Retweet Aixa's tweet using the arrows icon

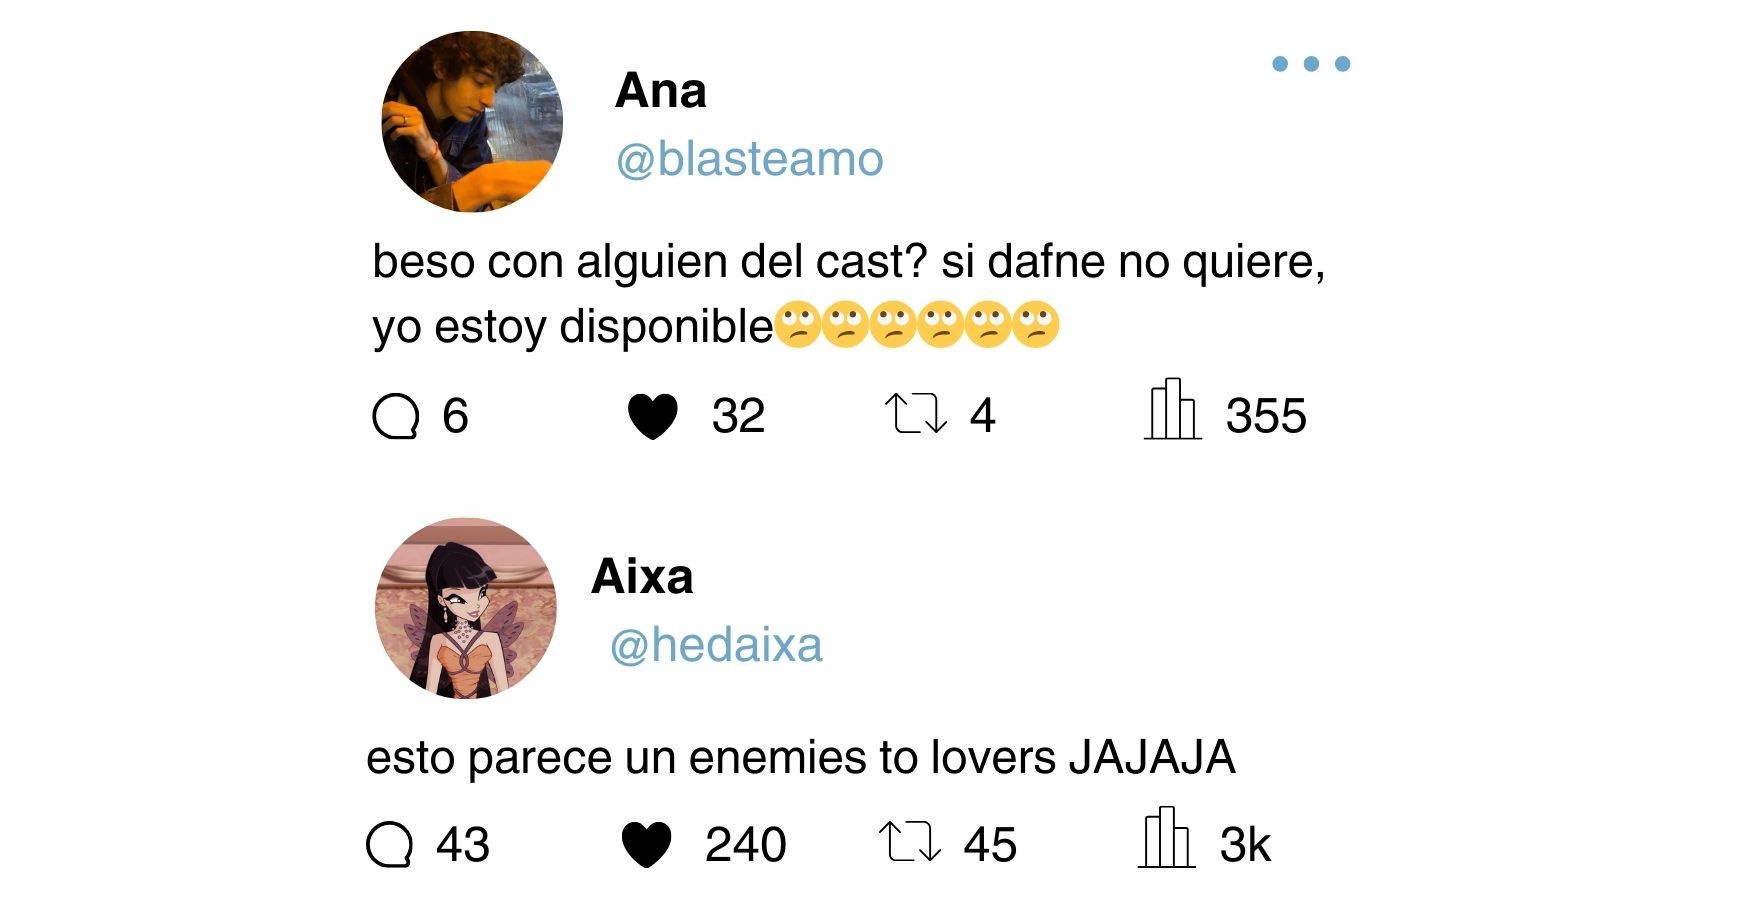click(x=910, y=842)
